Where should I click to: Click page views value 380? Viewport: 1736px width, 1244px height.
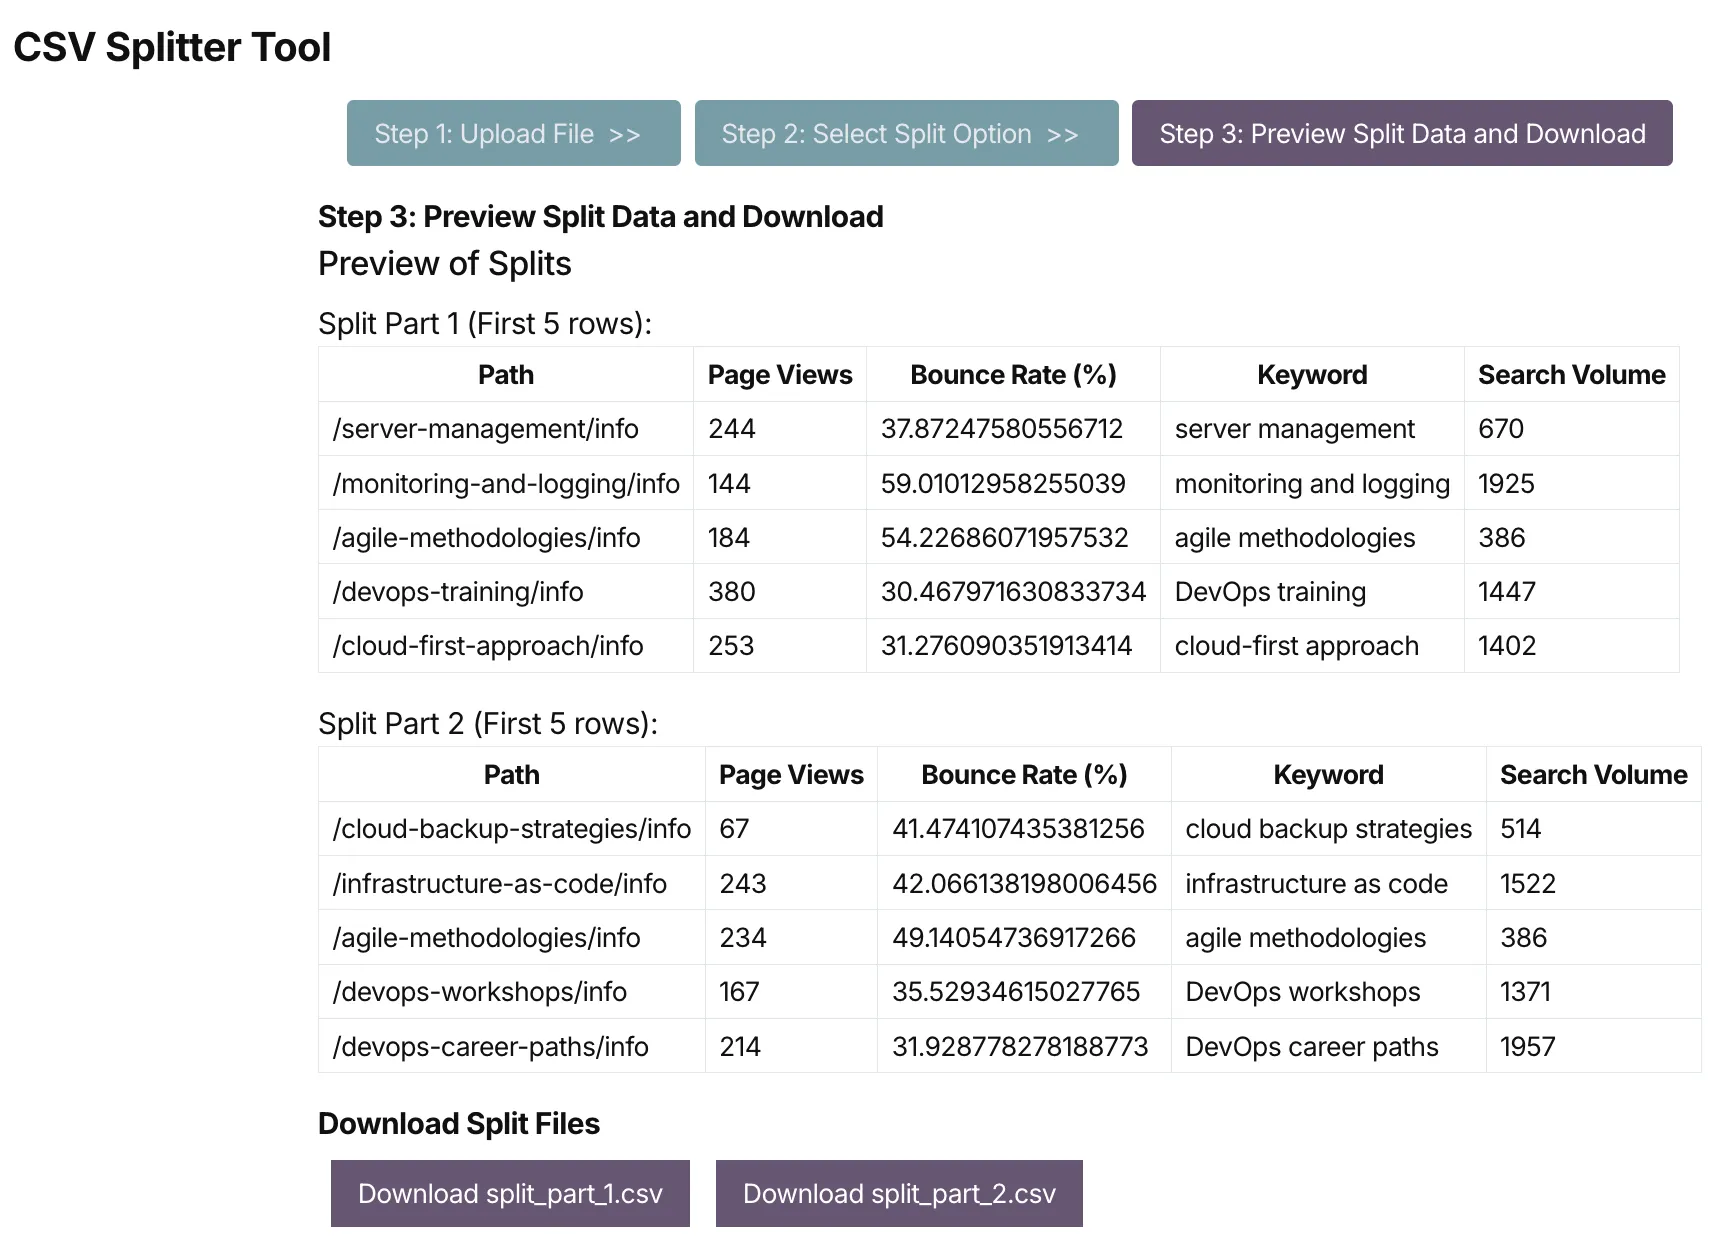pyautogui.click(x=780, y=592)
